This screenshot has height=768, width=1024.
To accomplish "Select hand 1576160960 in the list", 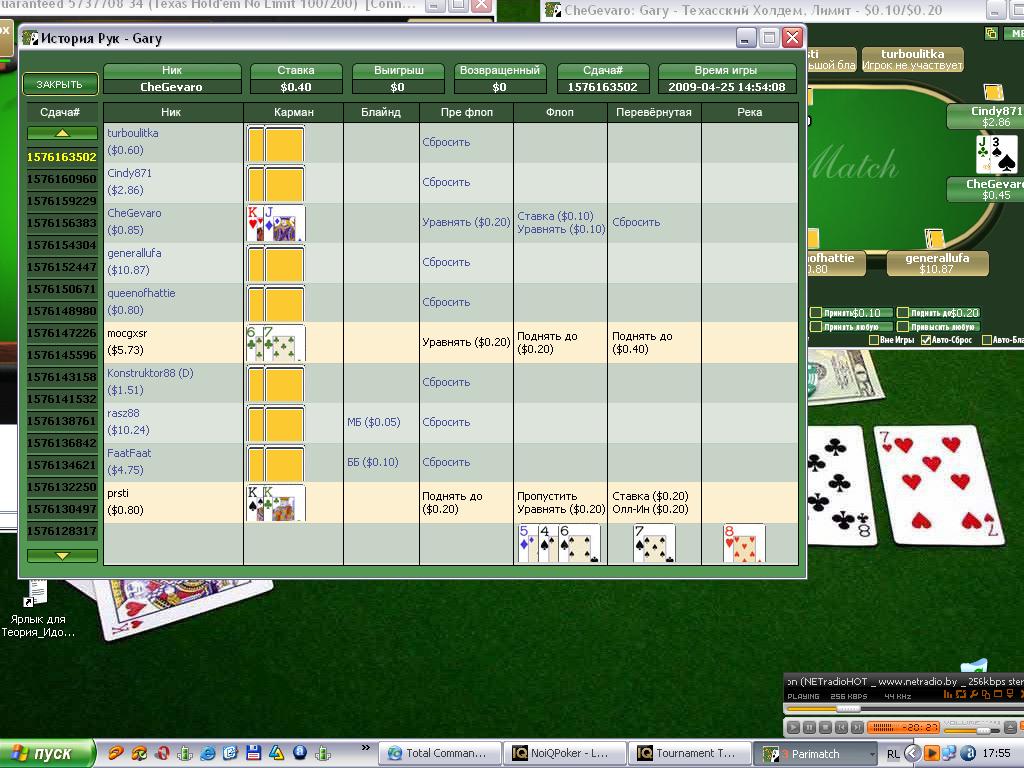I will [62, 179].
